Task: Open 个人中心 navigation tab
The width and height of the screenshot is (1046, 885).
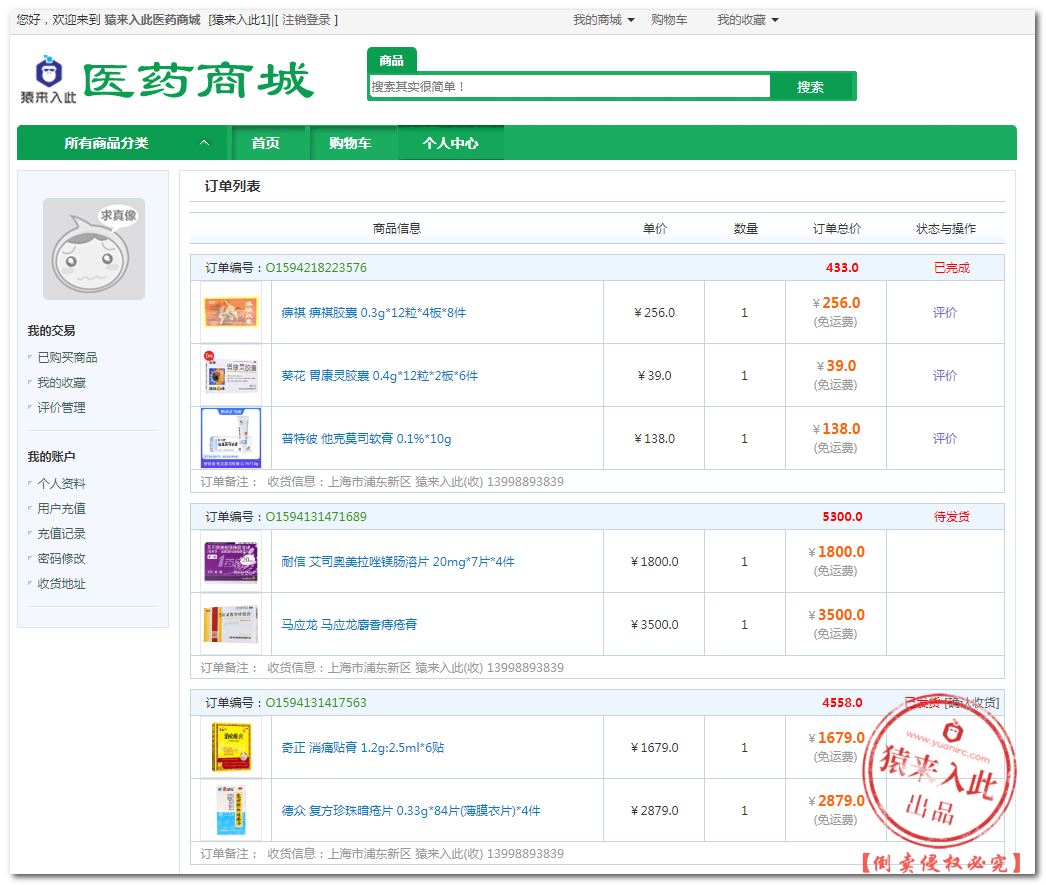Action: 450,143
